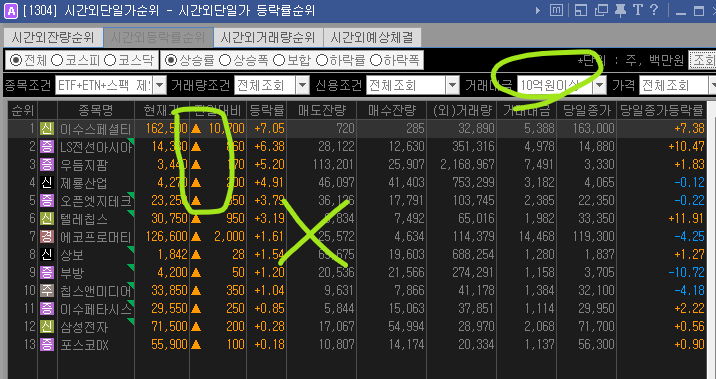
Task: Click the 증 badge beside 포스코DX
Action: [47, 344]
